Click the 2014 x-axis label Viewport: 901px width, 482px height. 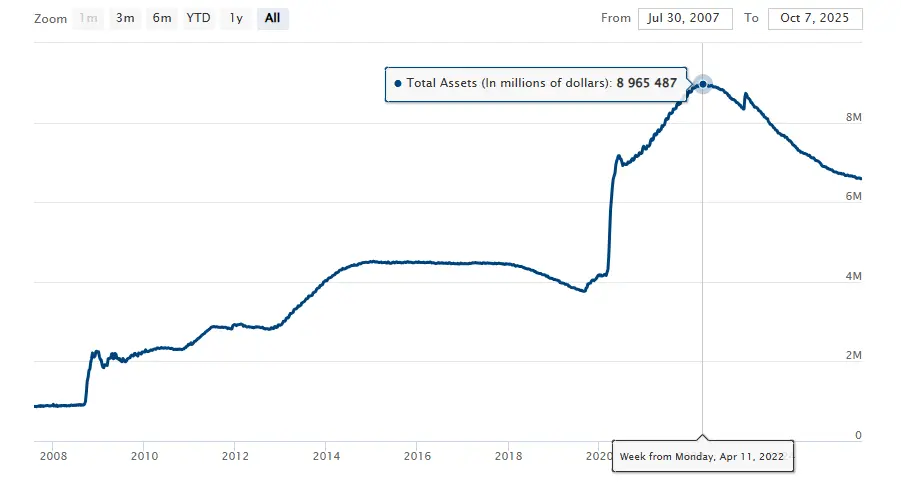[326, 456]
